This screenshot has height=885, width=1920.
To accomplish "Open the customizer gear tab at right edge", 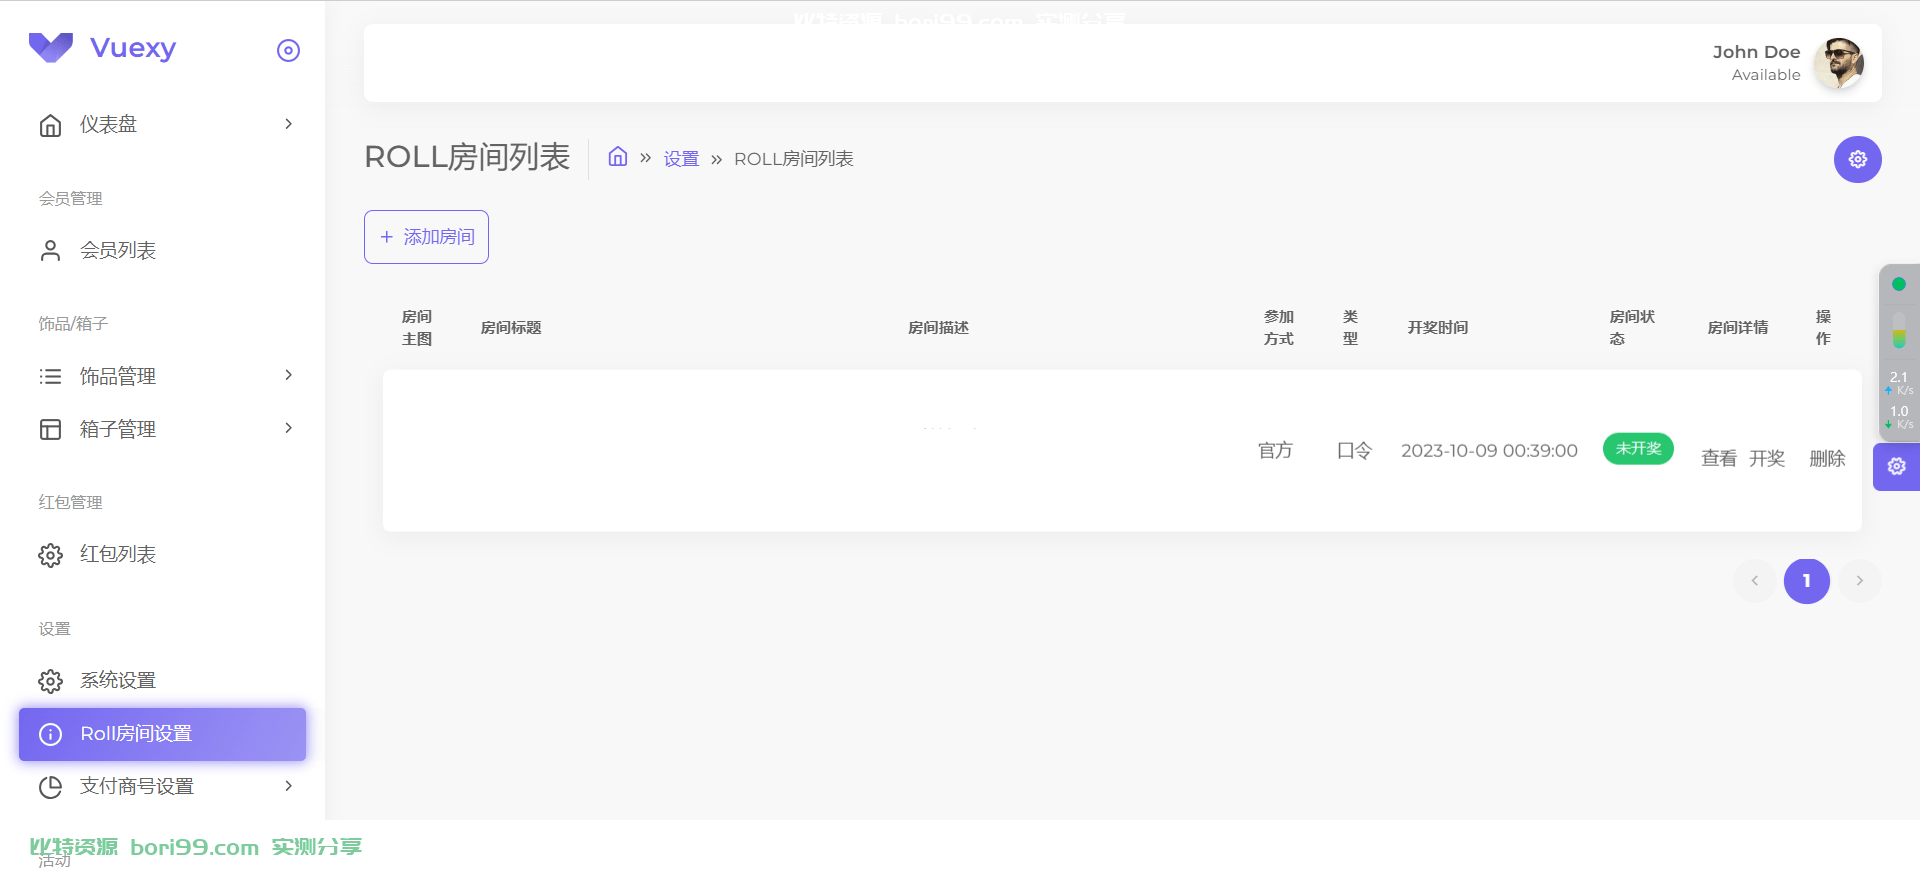I will tap(1896, 466).
